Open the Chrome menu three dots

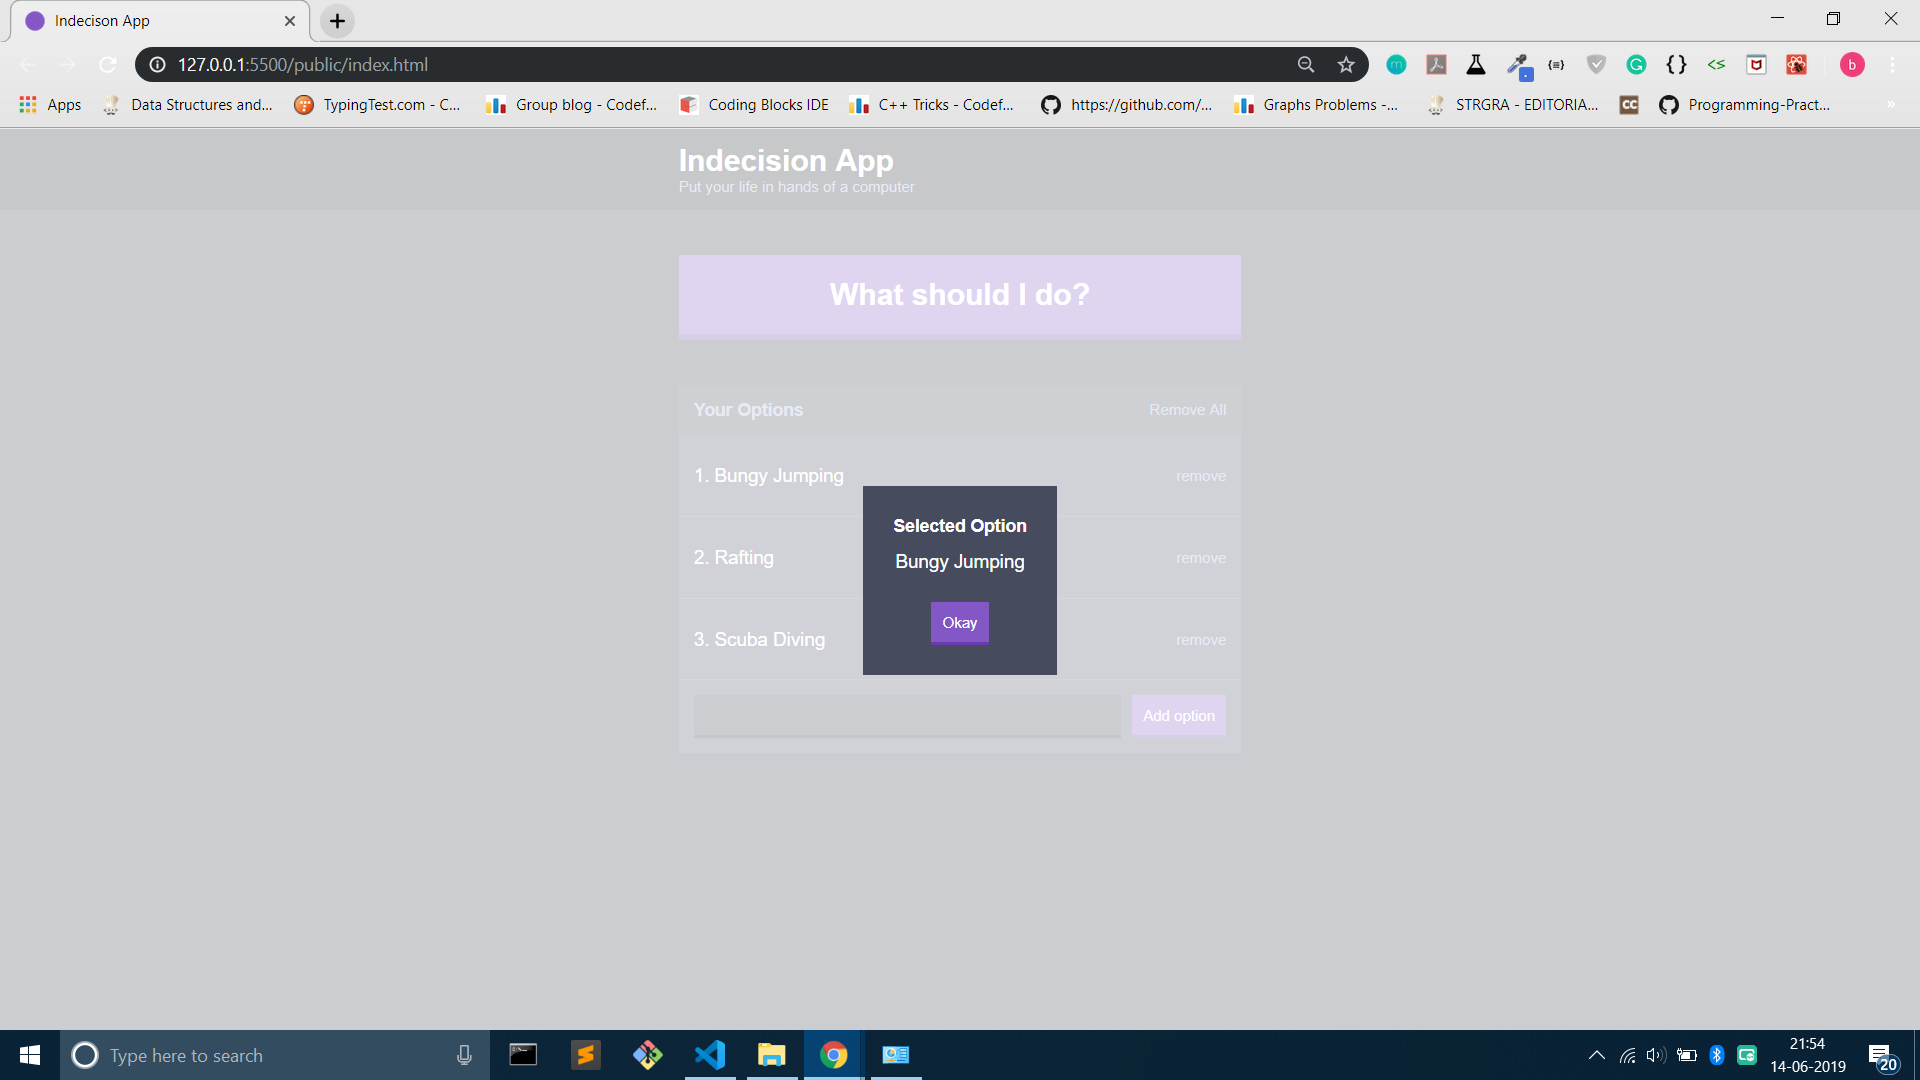point(1892,65)
